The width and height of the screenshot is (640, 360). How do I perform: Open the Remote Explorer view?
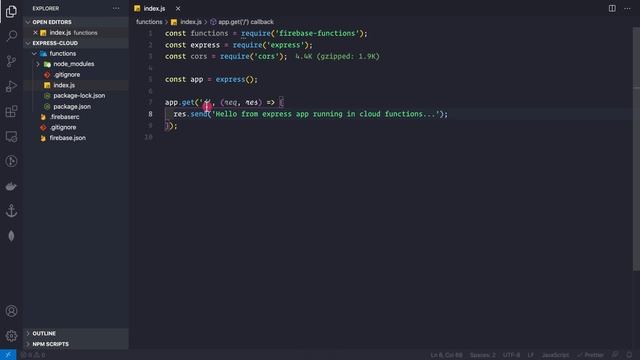(11, 136)
